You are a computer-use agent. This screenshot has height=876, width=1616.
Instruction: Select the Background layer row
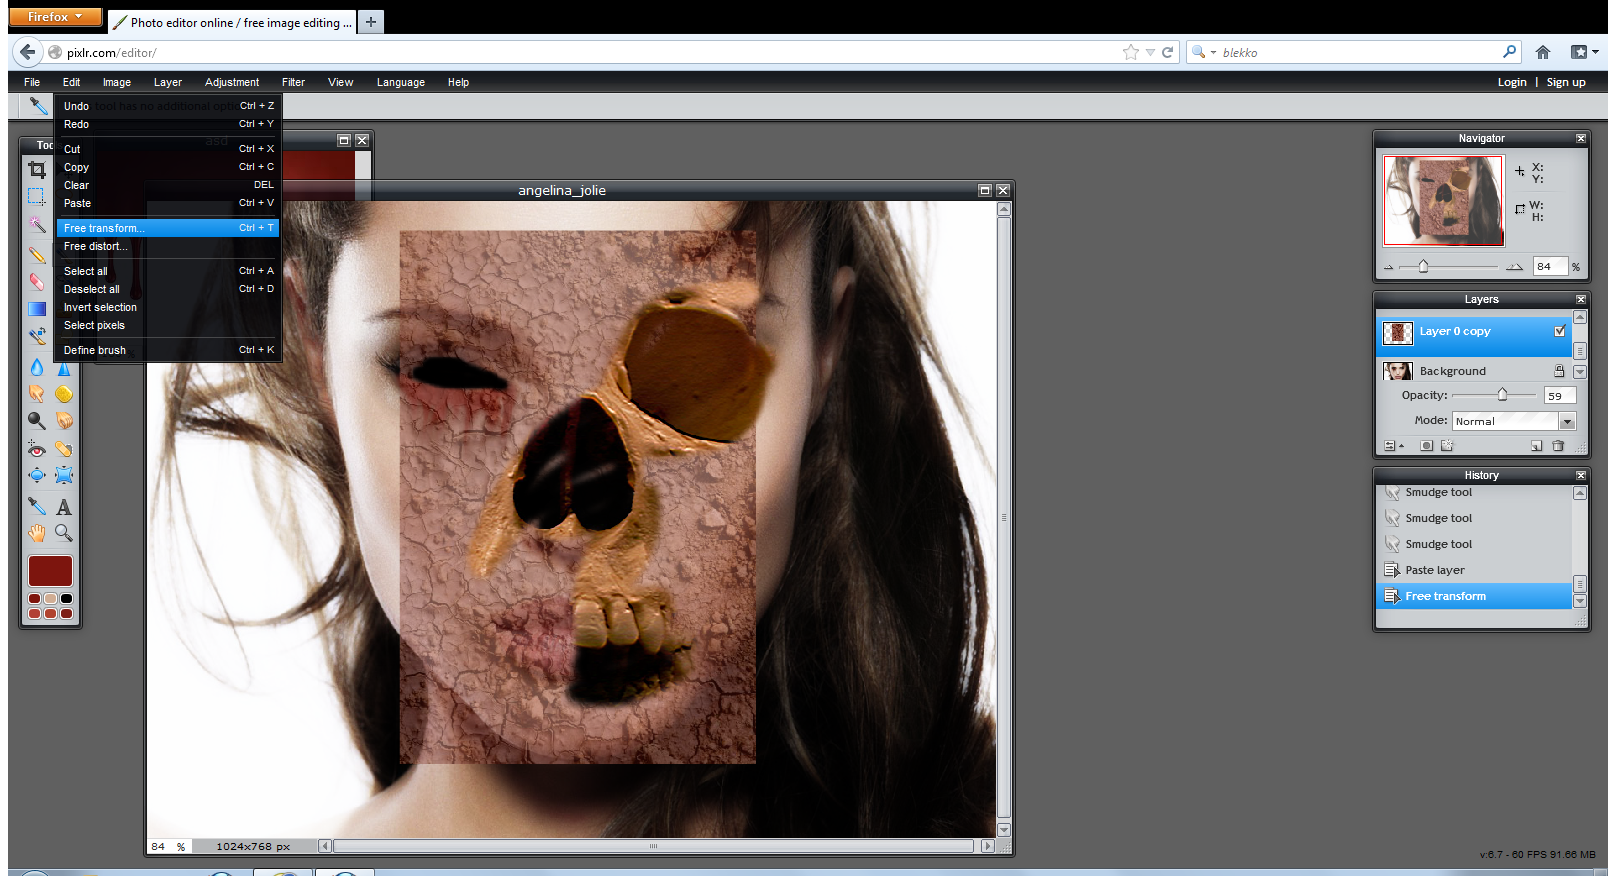(1474, 371)
